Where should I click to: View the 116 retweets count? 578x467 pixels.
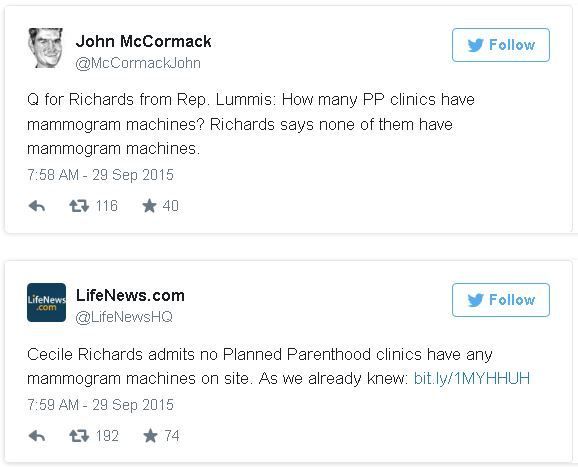[107, 206]
